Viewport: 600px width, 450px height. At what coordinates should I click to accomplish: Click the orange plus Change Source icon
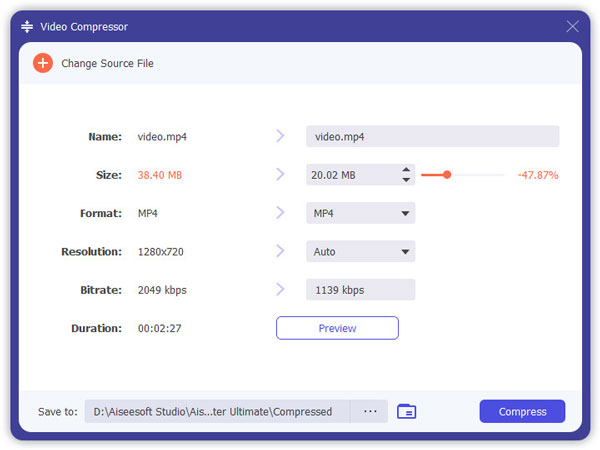pyautogui.click(x=43, y=63)
